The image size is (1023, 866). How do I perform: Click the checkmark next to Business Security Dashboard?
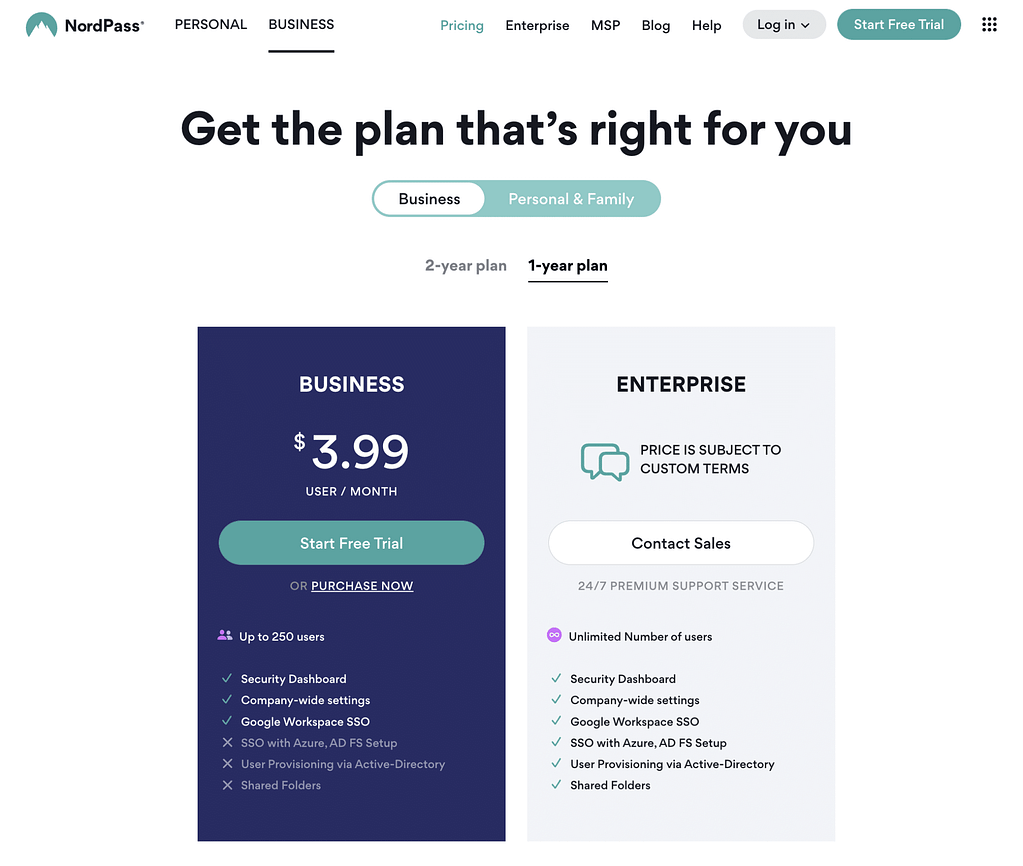point(227,679)
